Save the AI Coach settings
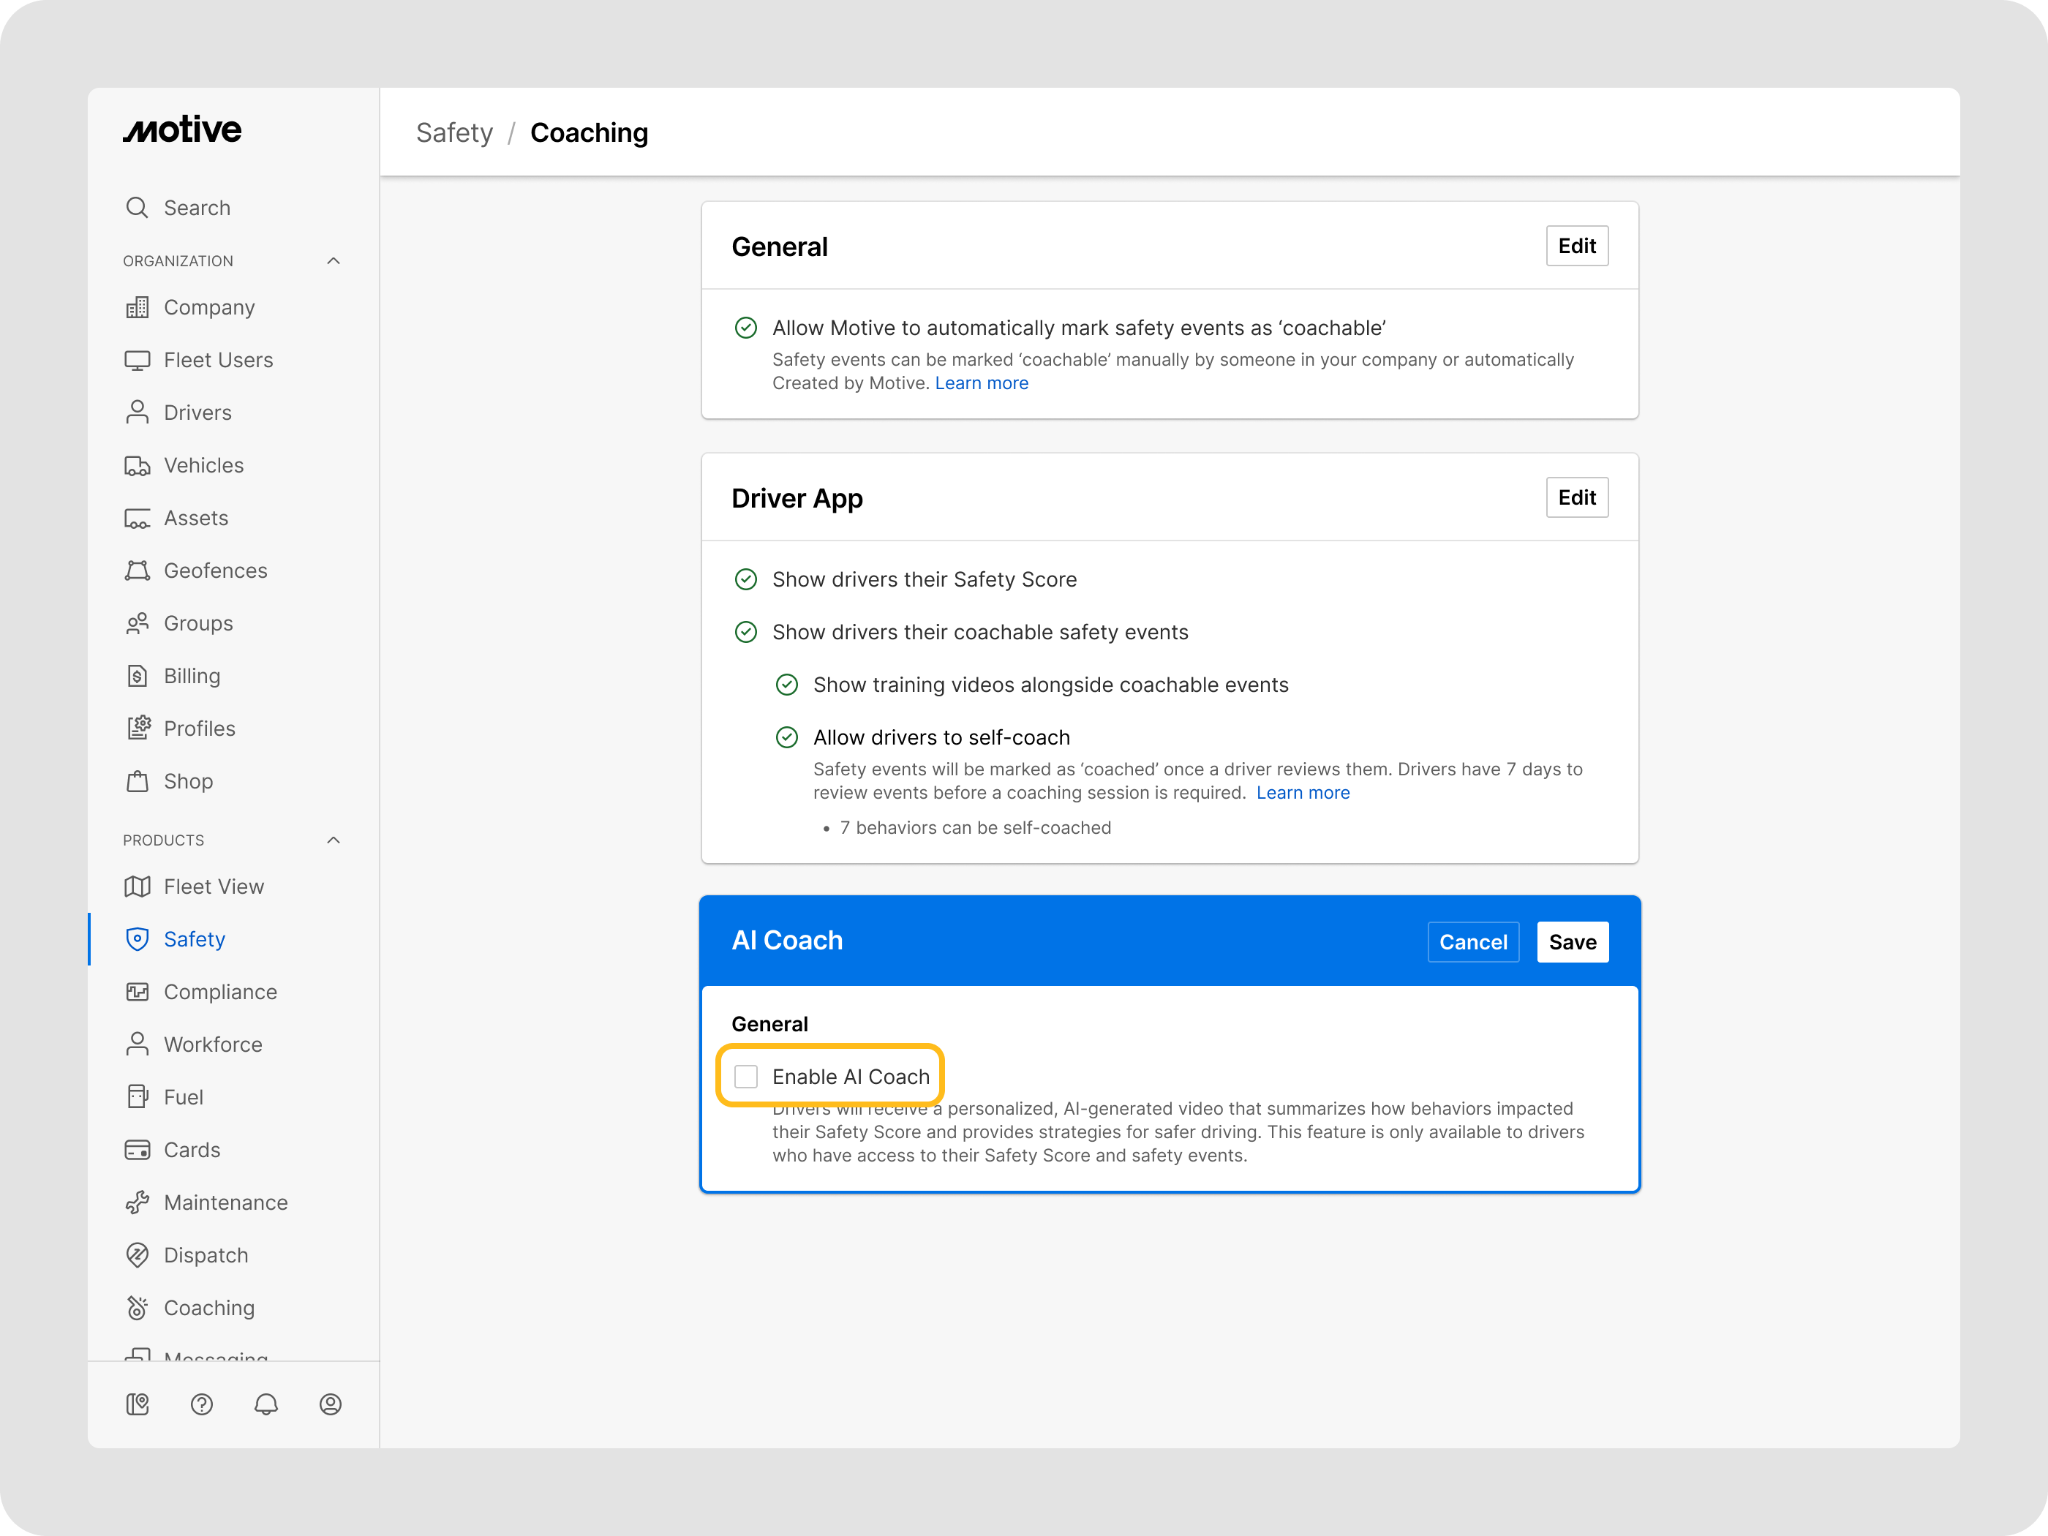The width and height of the screenshot is (2048, 1536). click(x=1573, y=942)
